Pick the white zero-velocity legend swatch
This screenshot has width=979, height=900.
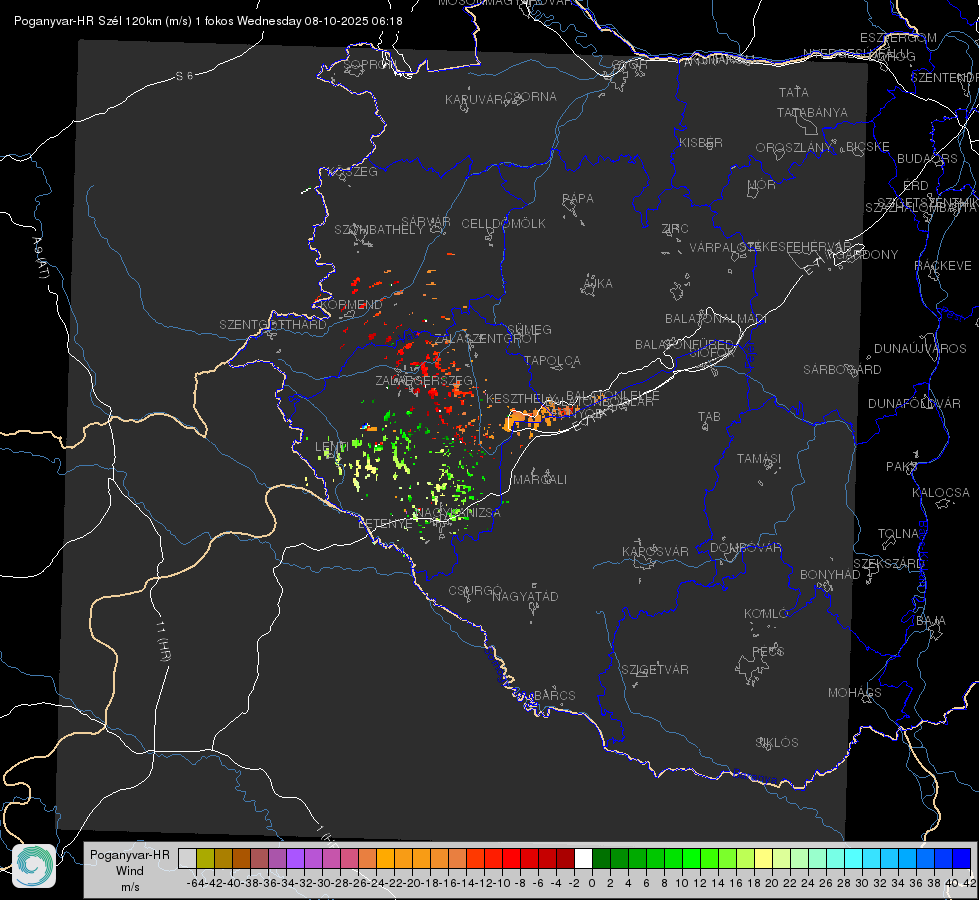click(583, 858)
